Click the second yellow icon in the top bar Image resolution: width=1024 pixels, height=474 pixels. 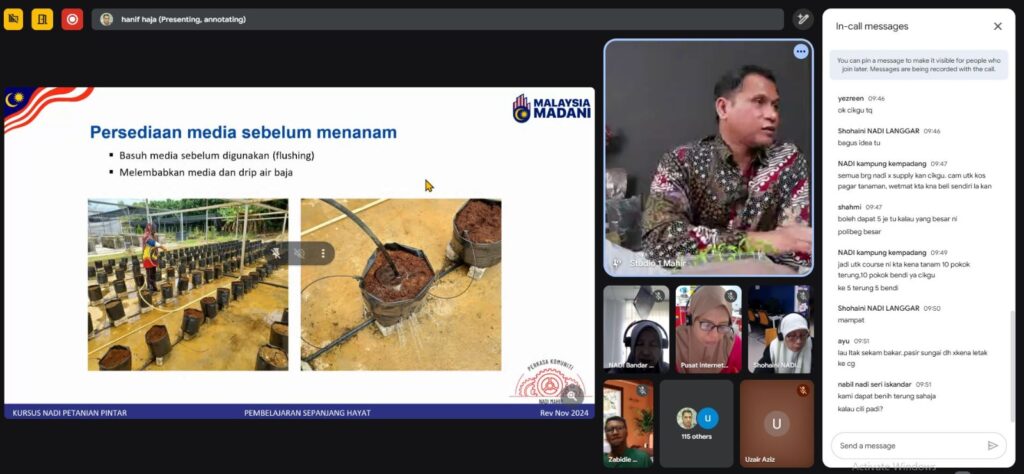42,19
